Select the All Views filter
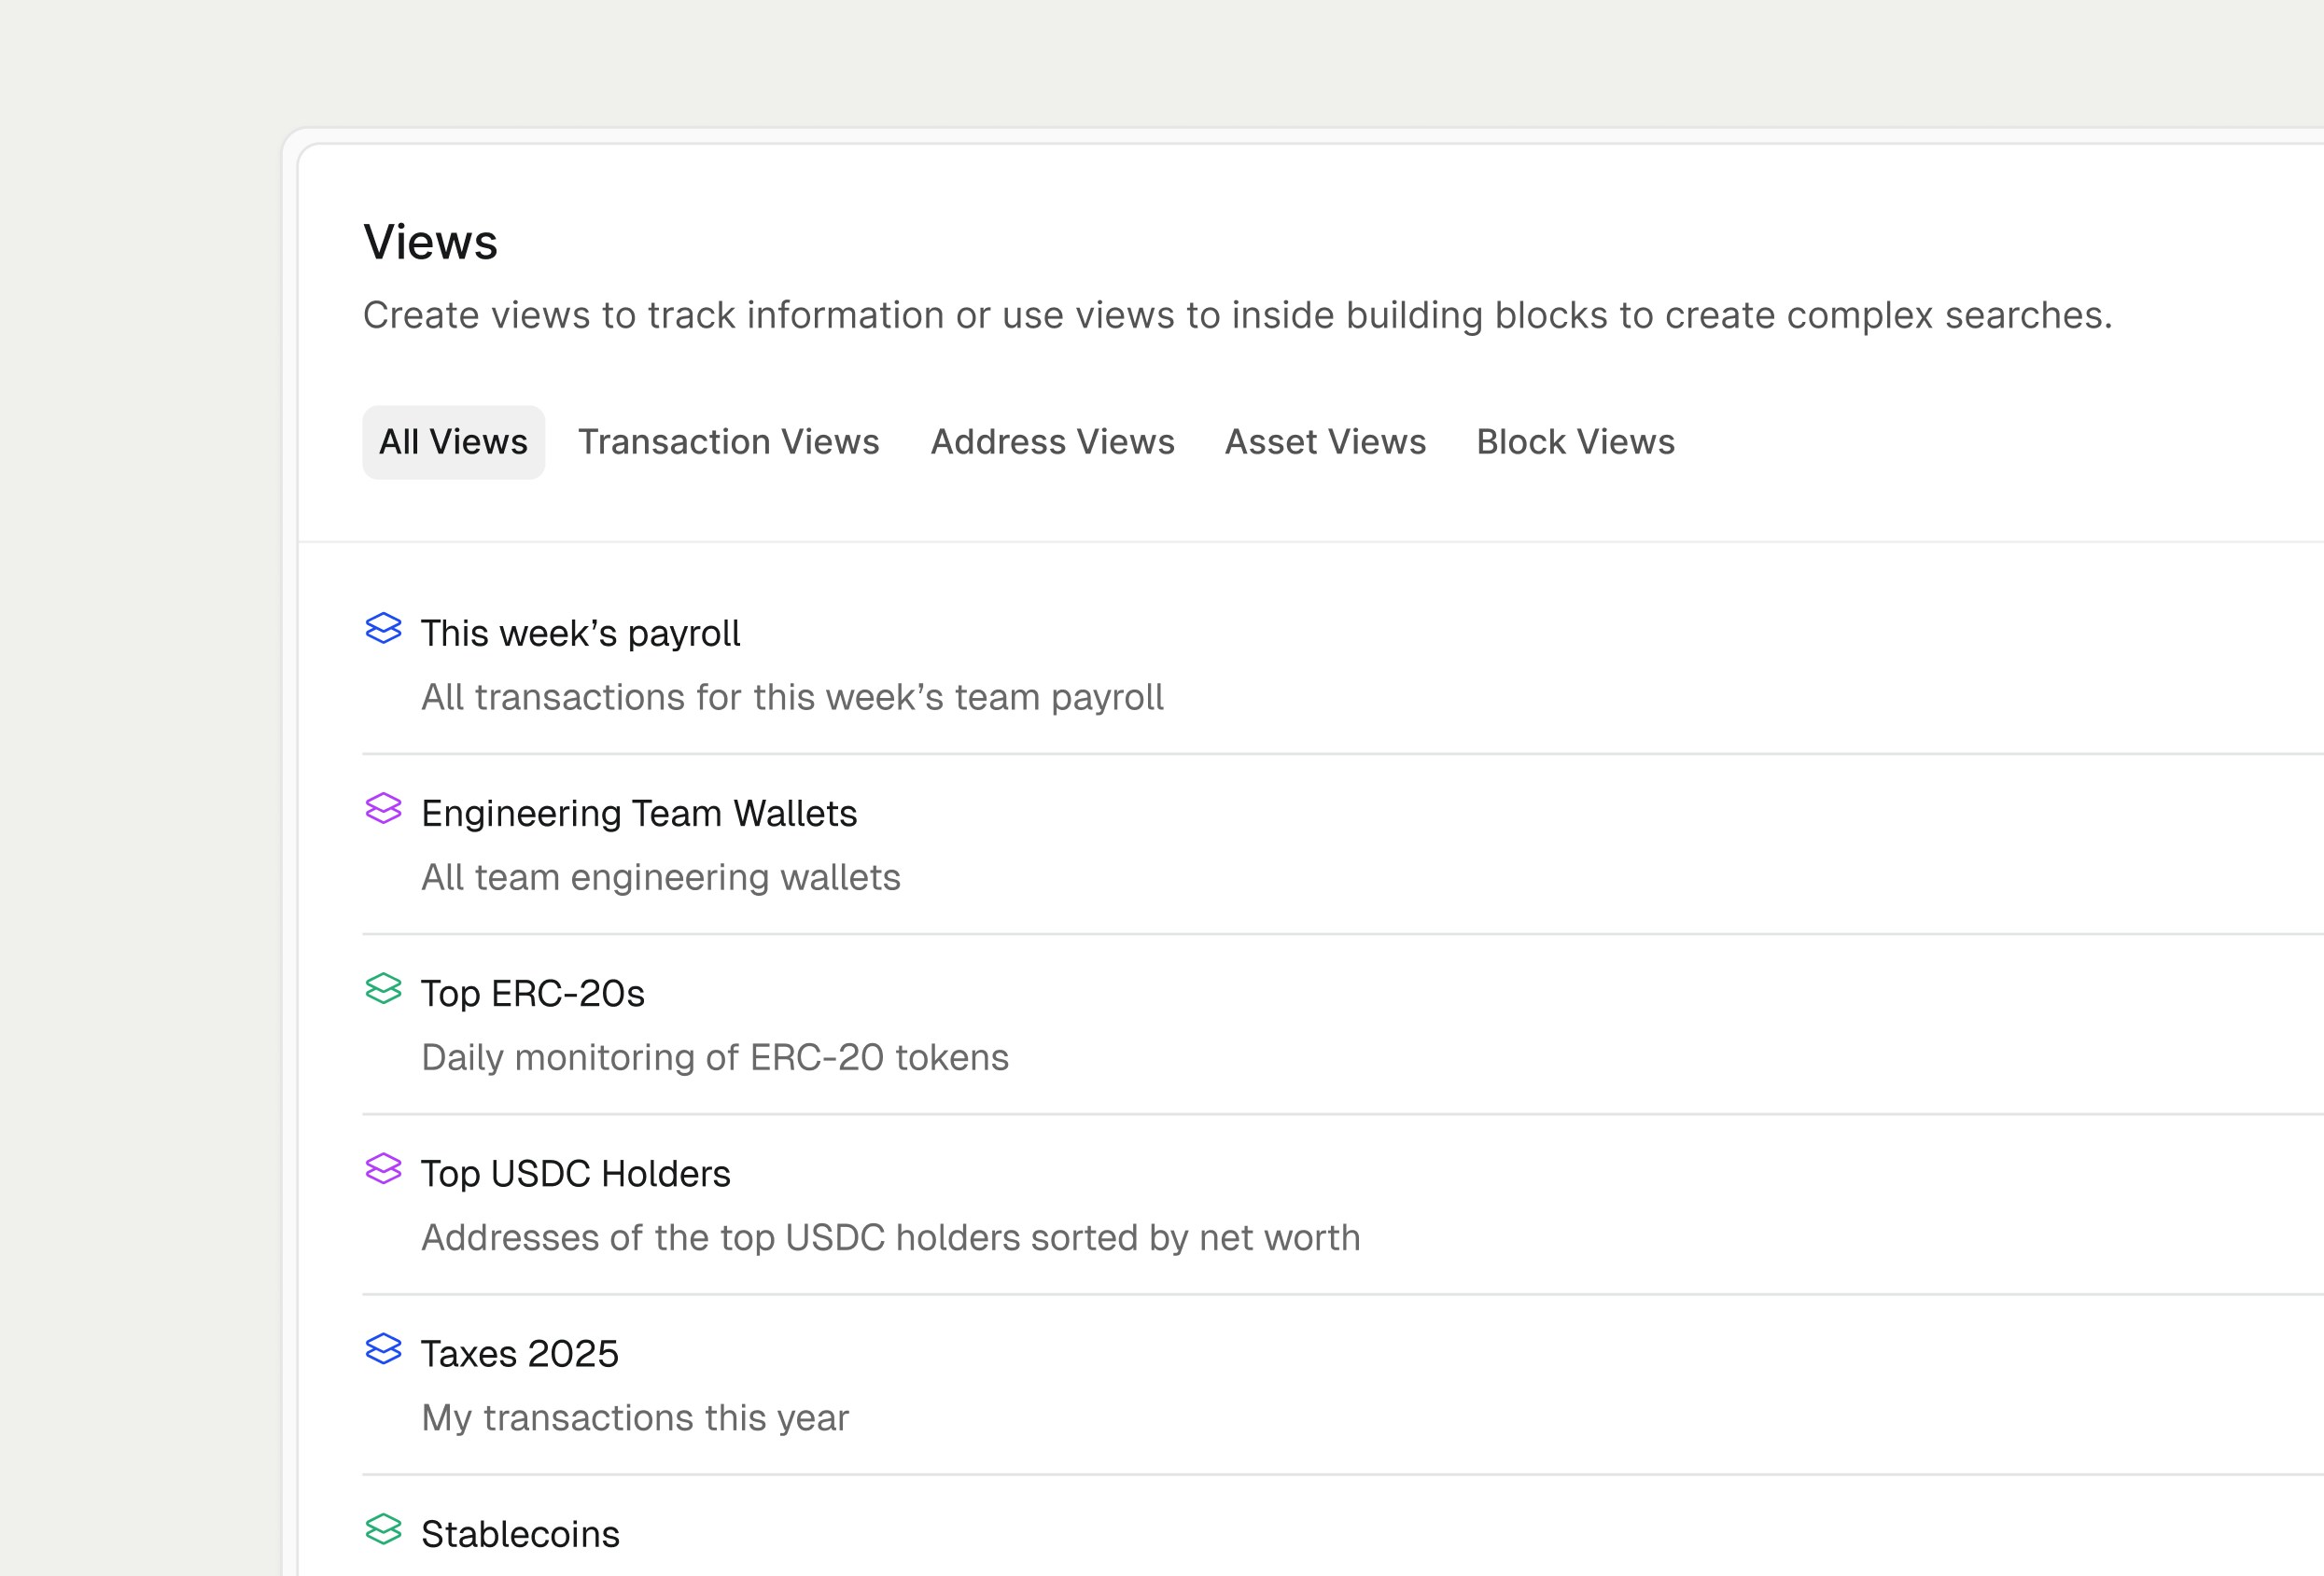2324x1576 pixels. (453, 441)
